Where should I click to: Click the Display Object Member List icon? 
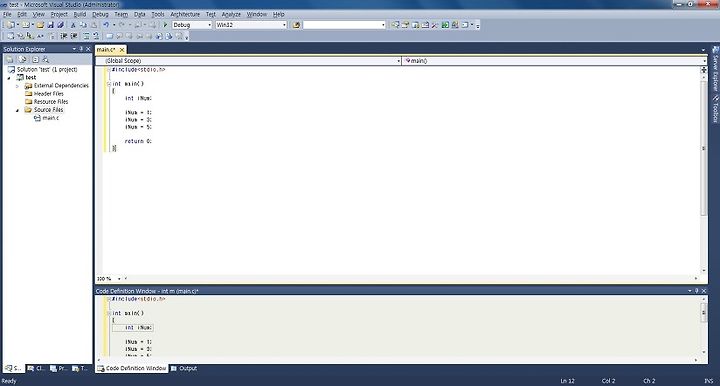coord(10,36)
